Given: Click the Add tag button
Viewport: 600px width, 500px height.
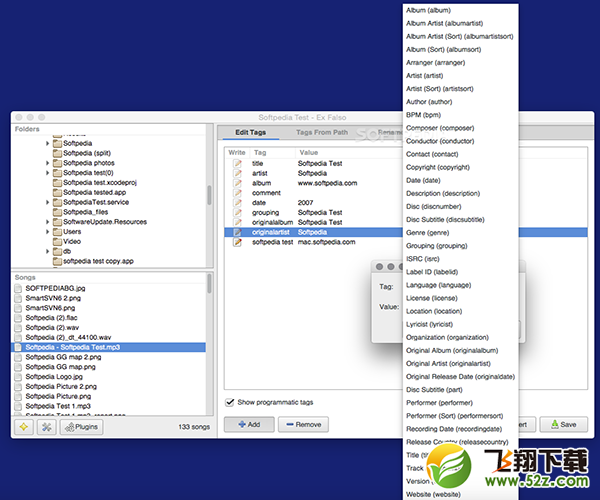Looking at the screenshot, I should point(249,424).
